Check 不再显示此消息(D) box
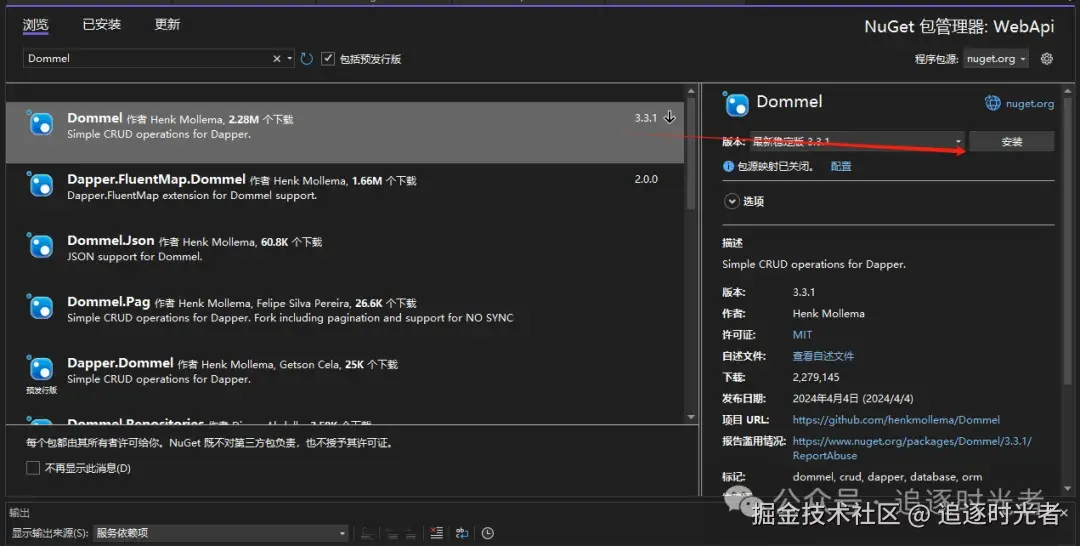 point(32,468)
